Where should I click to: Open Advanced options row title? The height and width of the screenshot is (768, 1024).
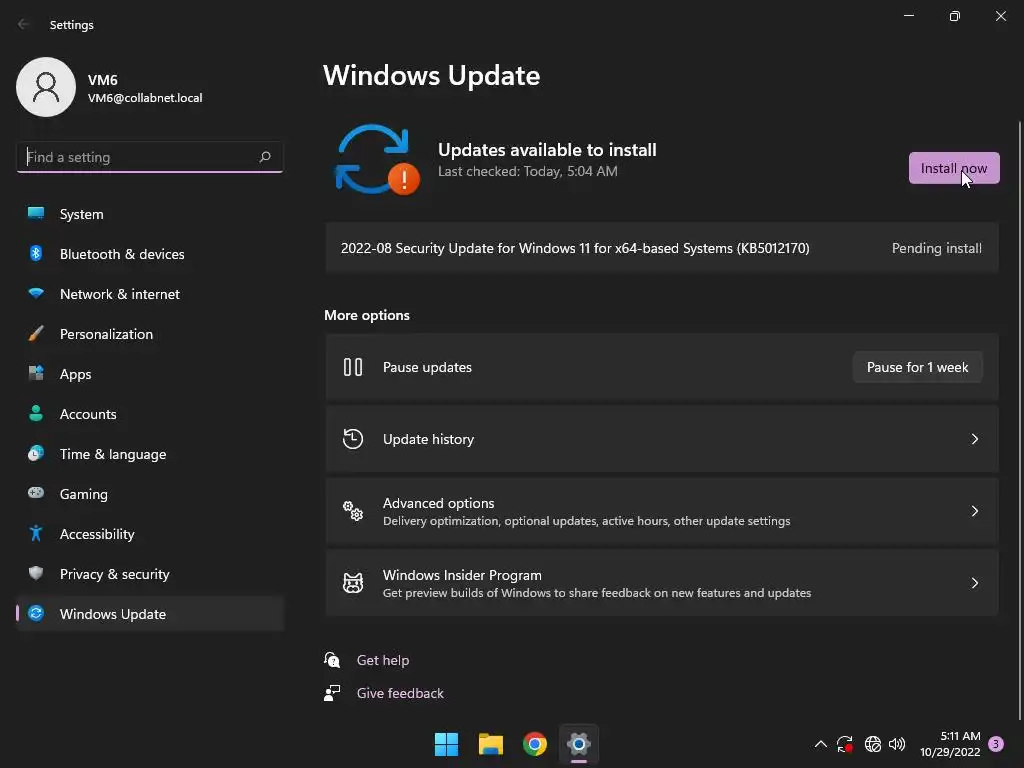pyautogui.click(x=438, y=503)
